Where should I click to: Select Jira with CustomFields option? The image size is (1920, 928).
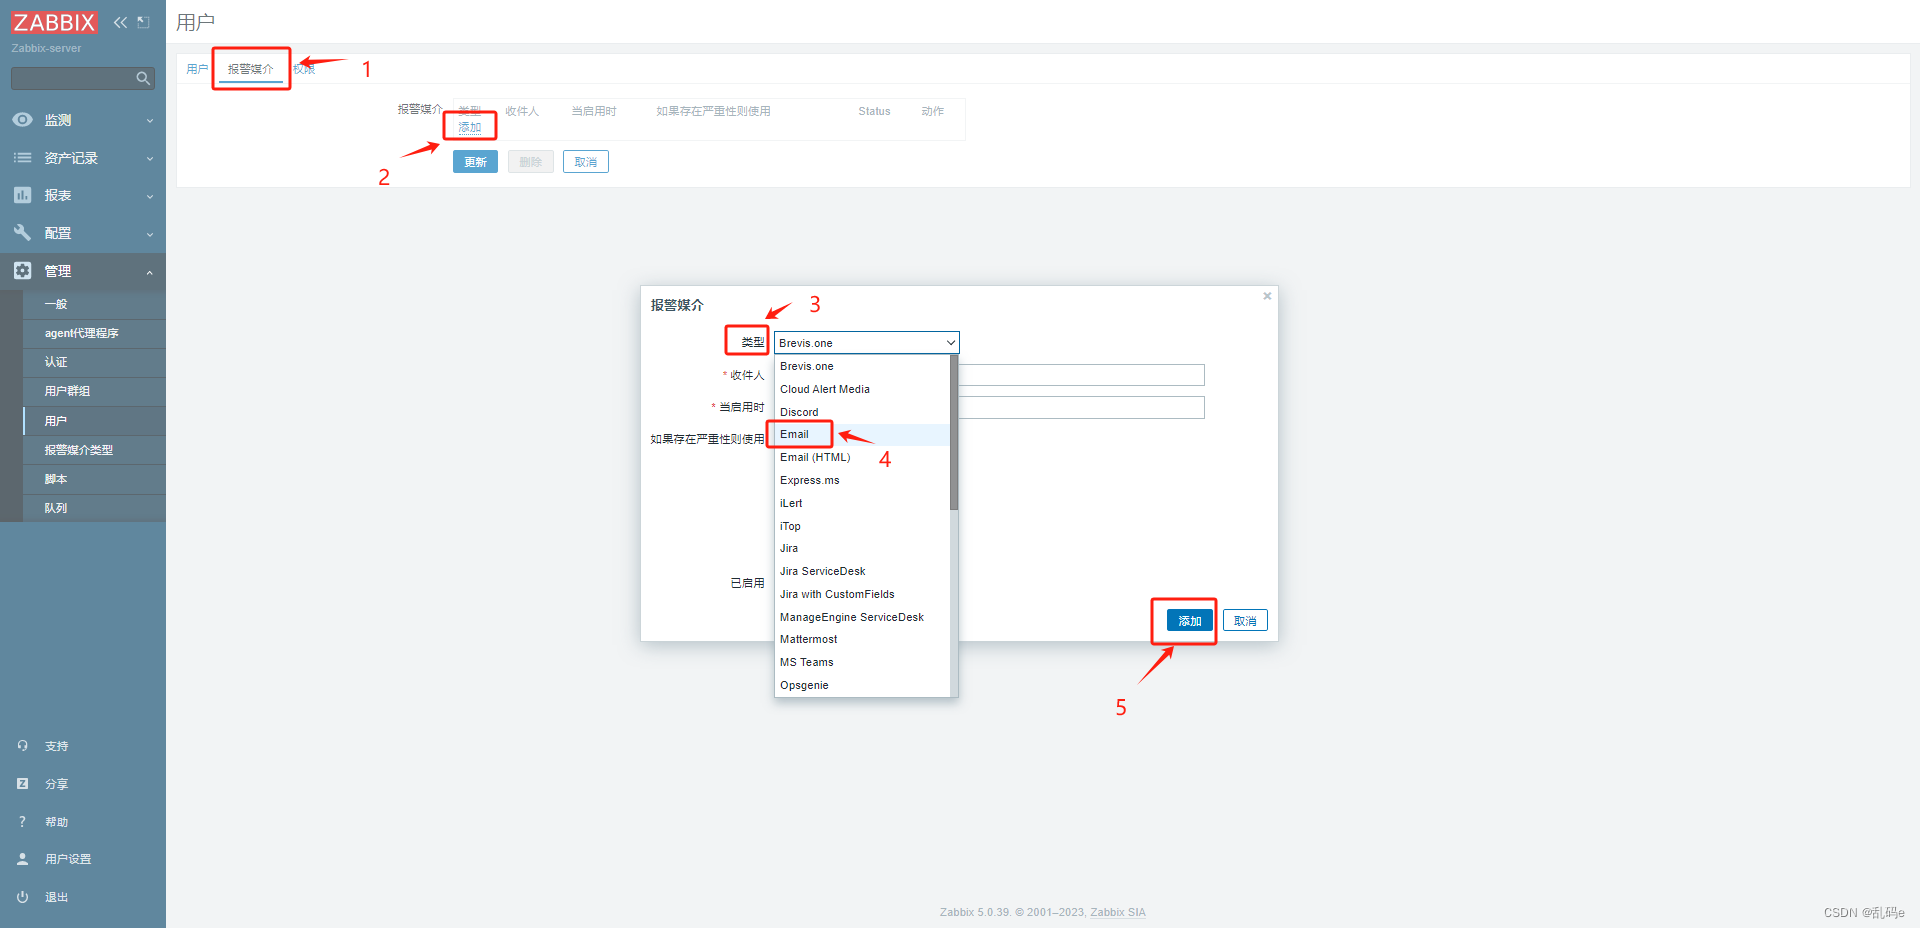coord(862,595)
